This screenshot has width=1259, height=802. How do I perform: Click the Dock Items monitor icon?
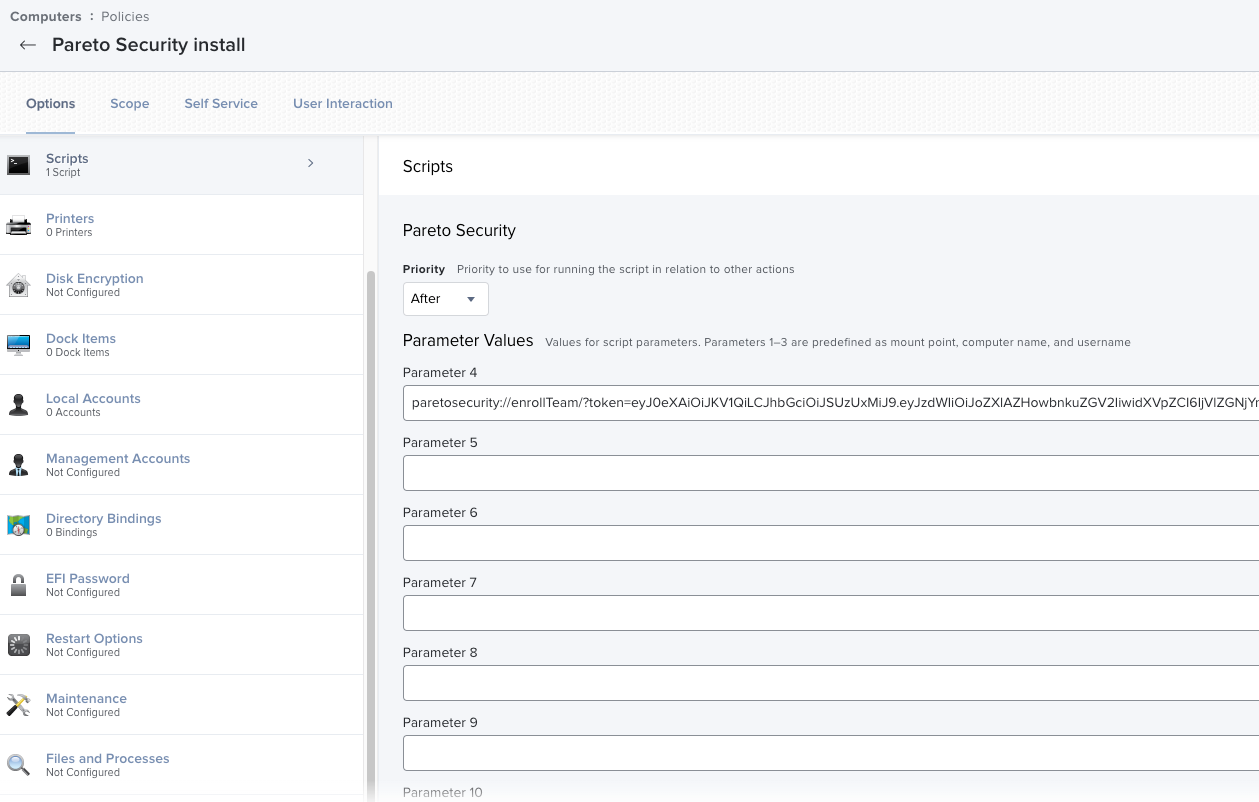18,345
